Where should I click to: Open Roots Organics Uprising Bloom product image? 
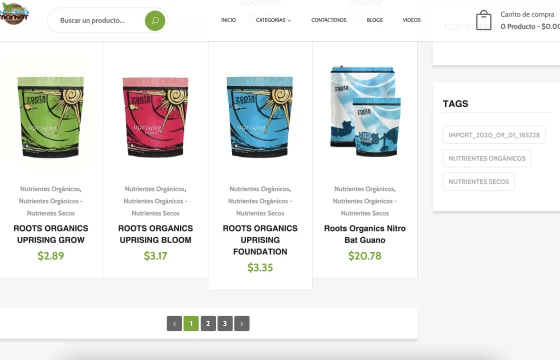point(155,117)
